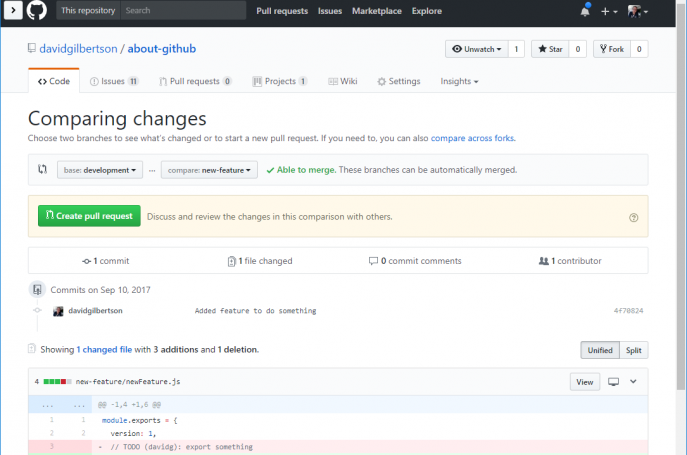Click the Commits on Sep 10, 2017 text
The image size is (687, 455).
click(x=100, y=290)
